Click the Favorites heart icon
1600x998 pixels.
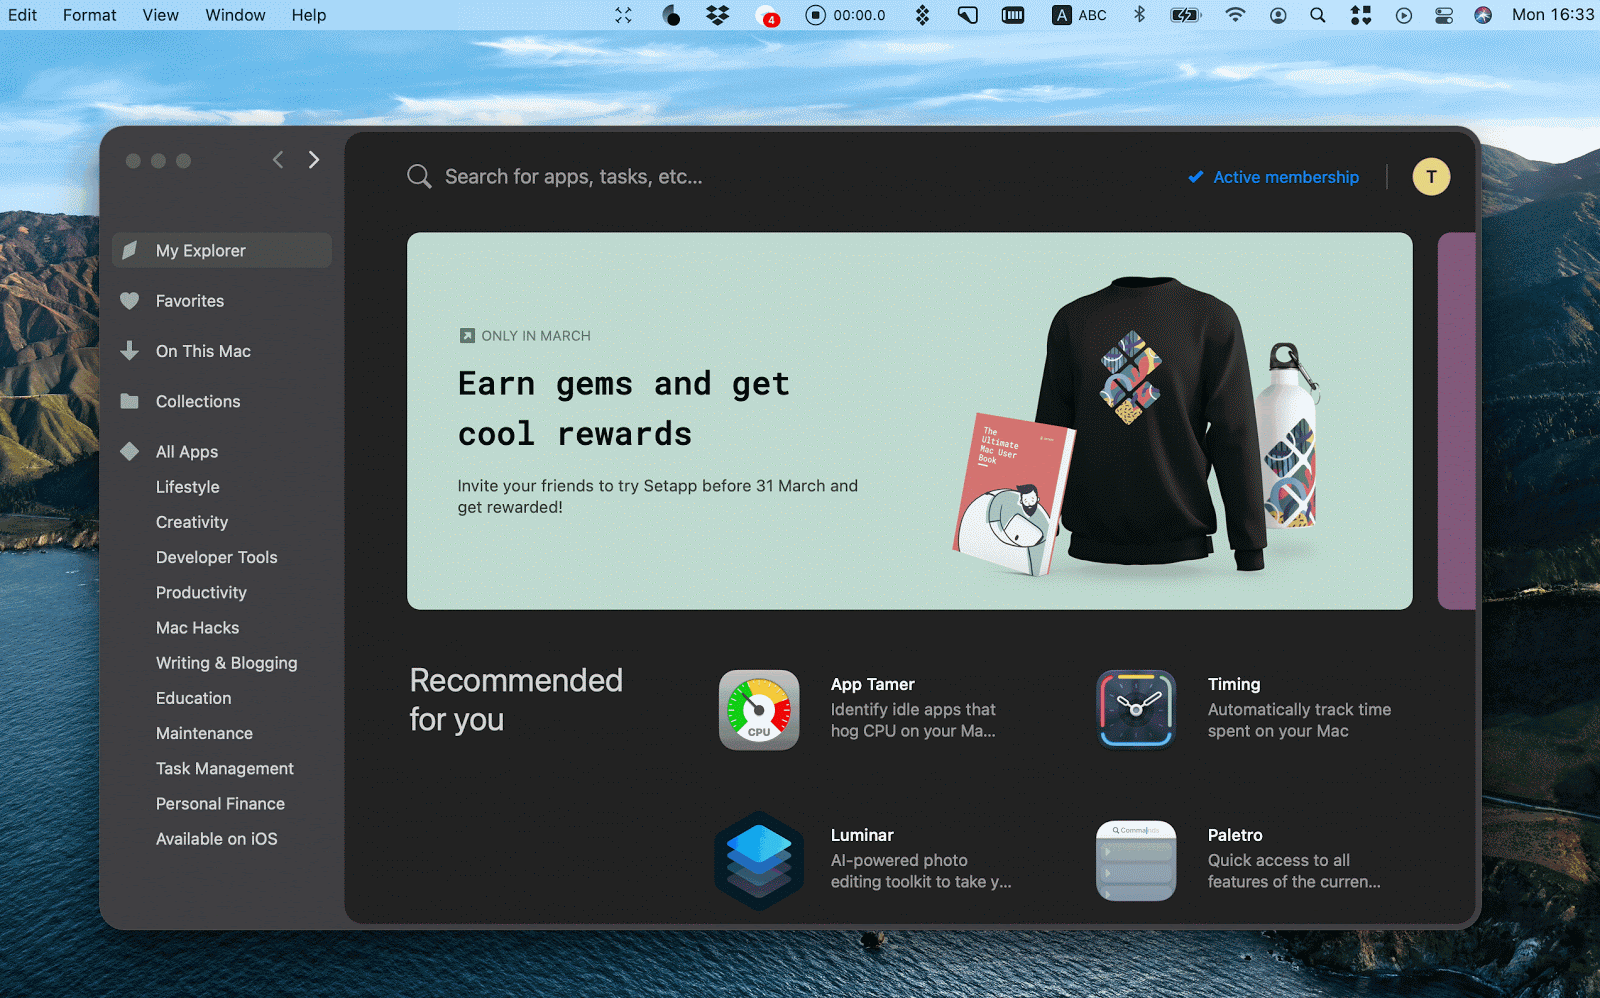pos(130,301)
